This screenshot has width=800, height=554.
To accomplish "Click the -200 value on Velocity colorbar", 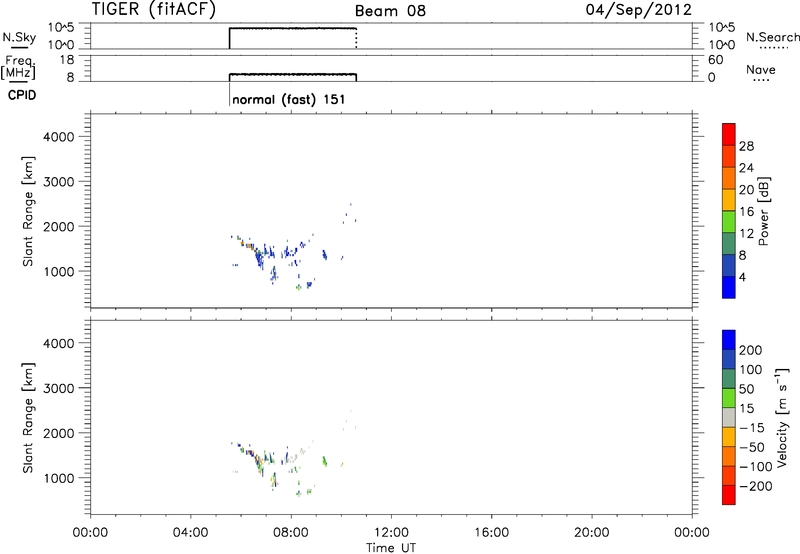I will click(756, 486).
